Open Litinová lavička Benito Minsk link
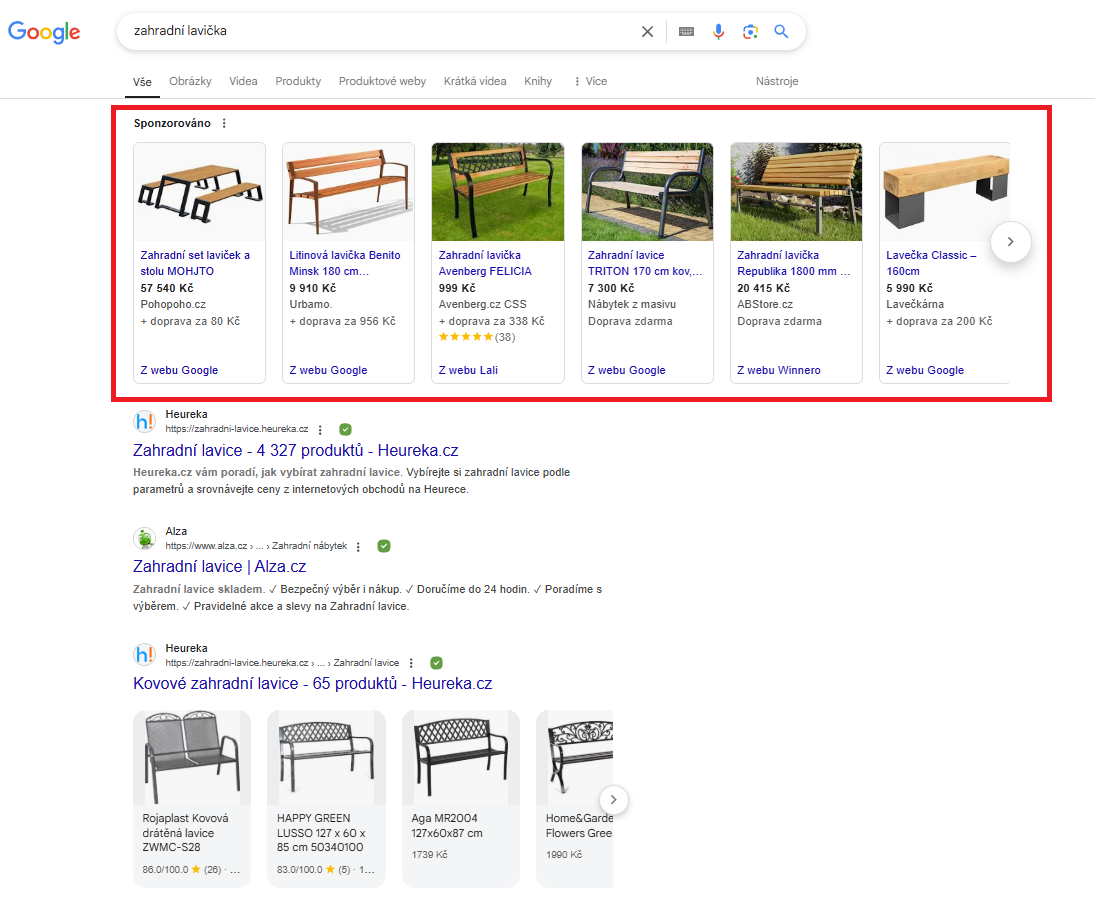This screenshot has height=905, width=1095. [345, 263]
